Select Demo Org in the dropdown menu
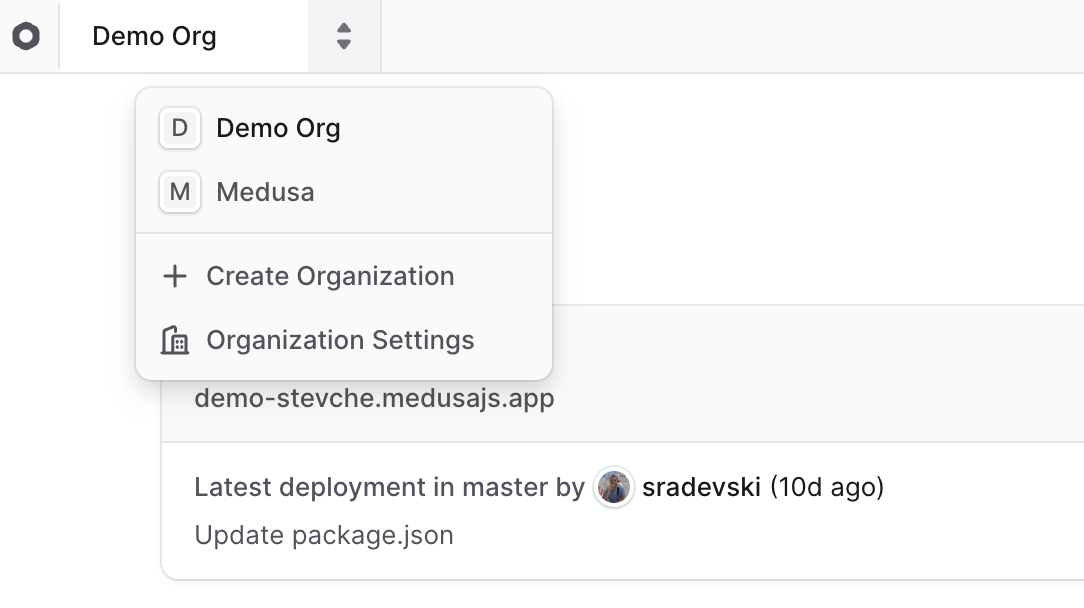The image size is (1084, 608). [x=278, y=128]
